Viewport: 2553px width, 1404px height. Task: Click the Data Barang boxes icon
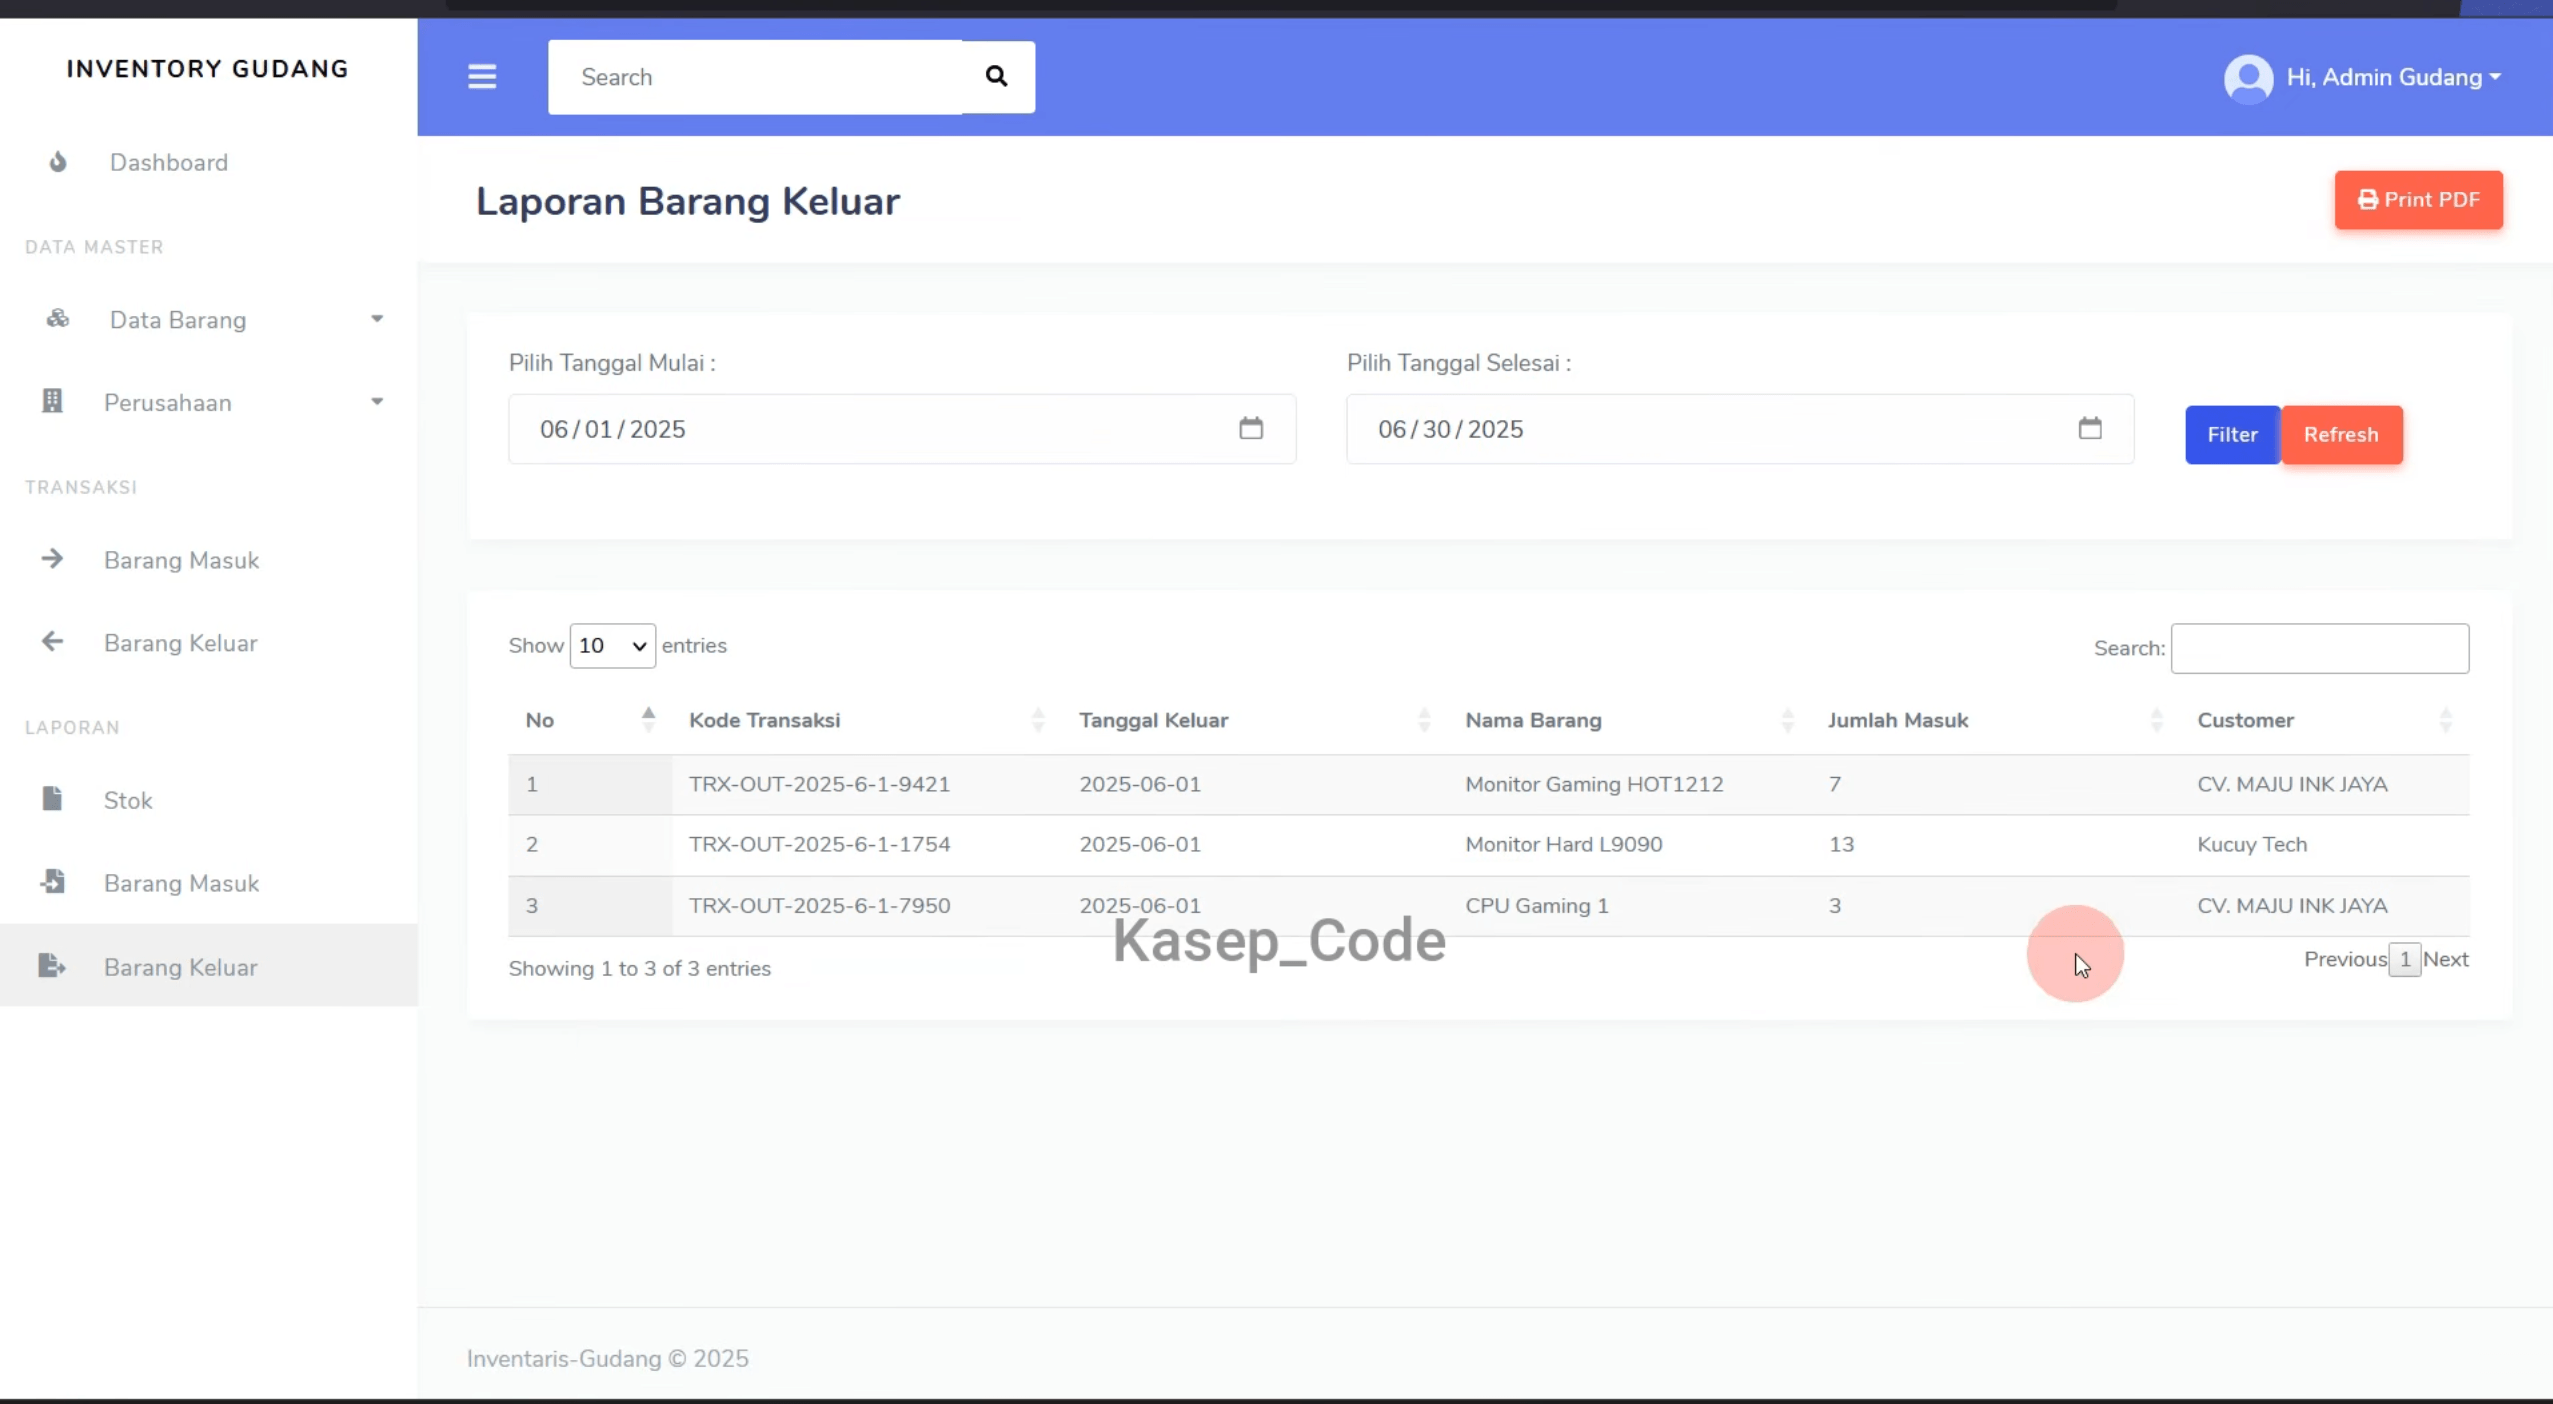pos(58,319)
